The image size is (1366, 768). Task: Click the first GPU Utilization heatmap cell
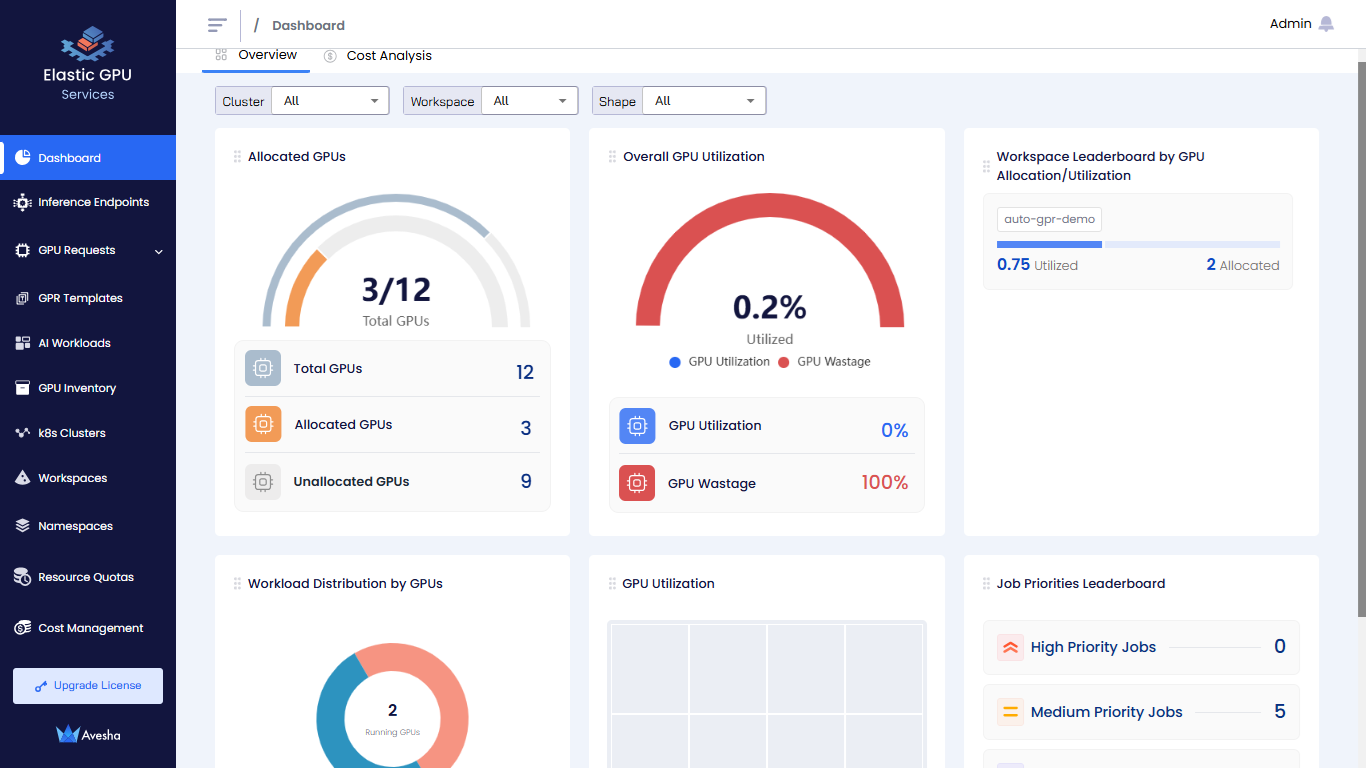(x=650, y=669)
